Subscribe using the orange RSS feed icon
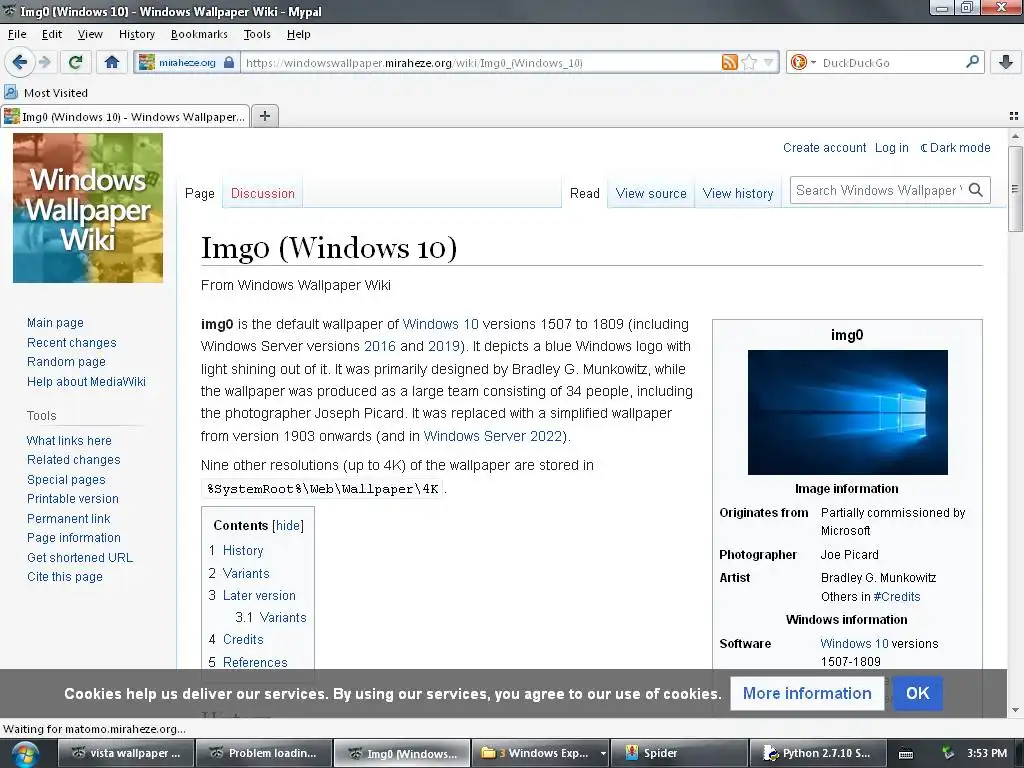Screen dimensions: 1024x768 point(729,62)
